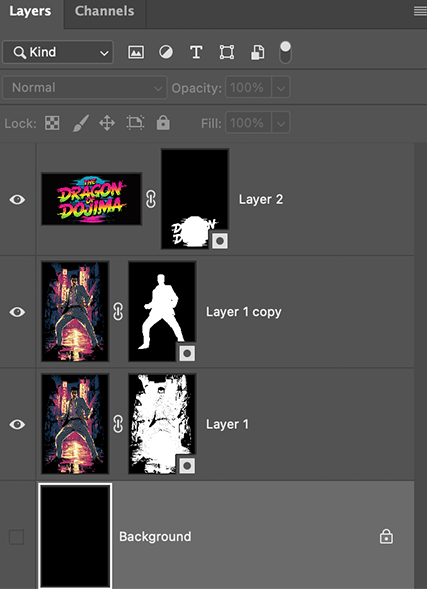The image size is (427, 589).
Task: Open the Fill slider arrow
Action: click(281, 123)
